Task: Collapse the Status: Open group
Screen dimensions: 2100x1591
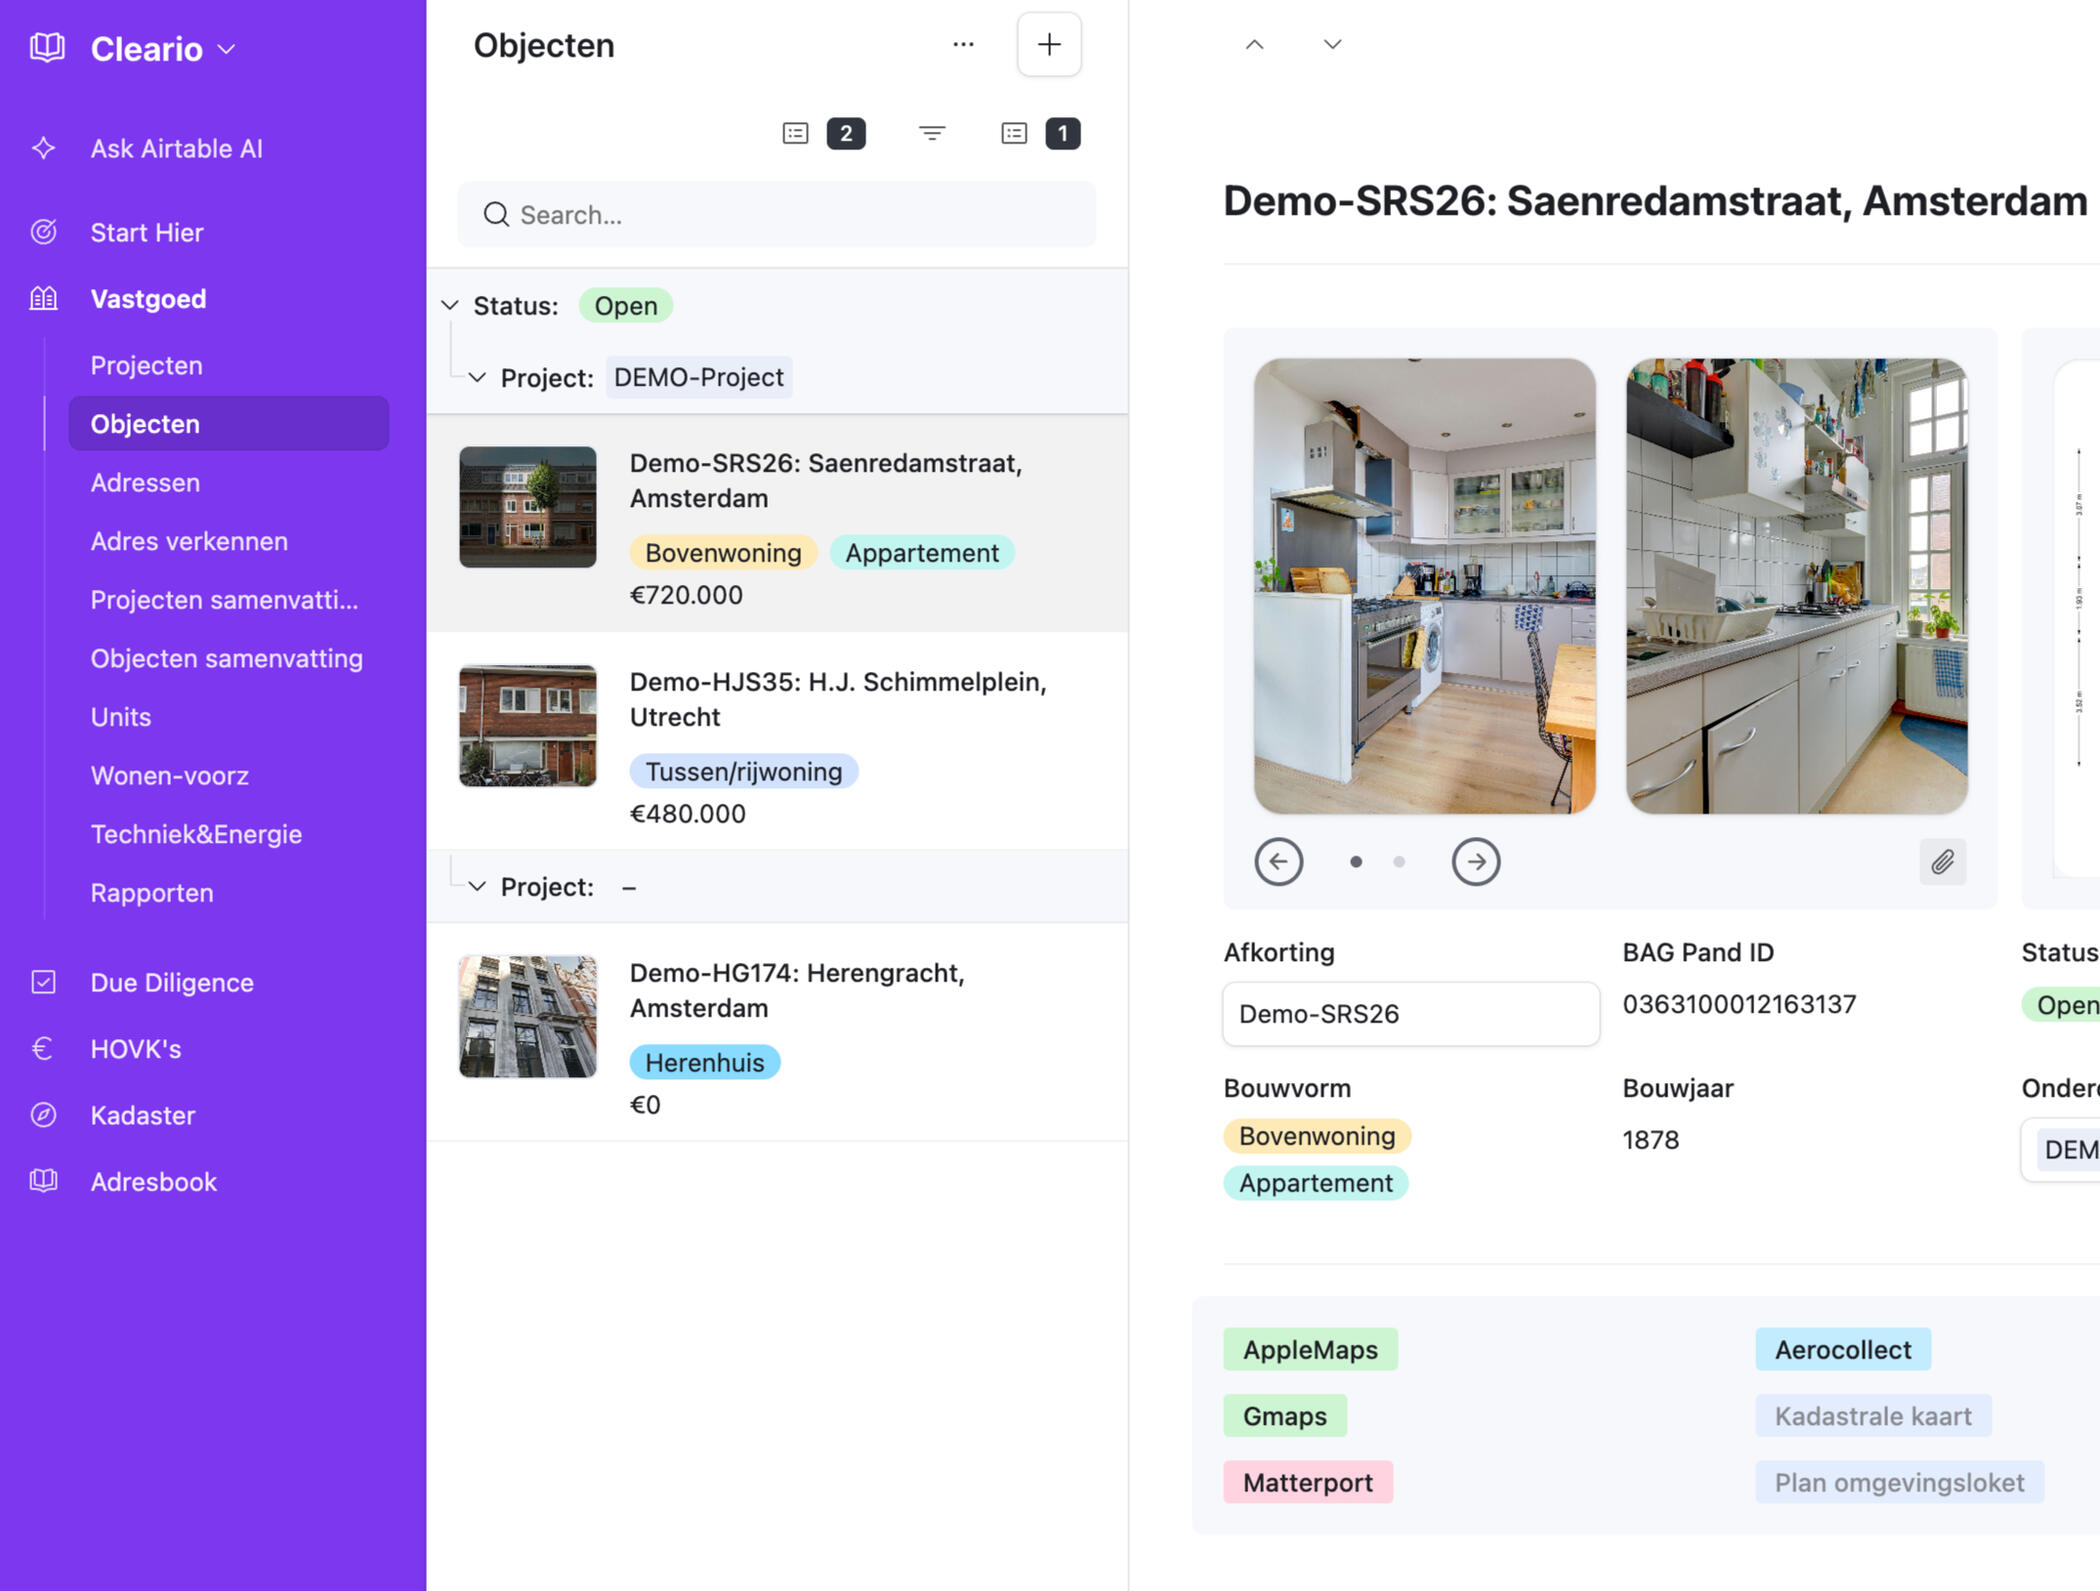Action: (450, 305)
